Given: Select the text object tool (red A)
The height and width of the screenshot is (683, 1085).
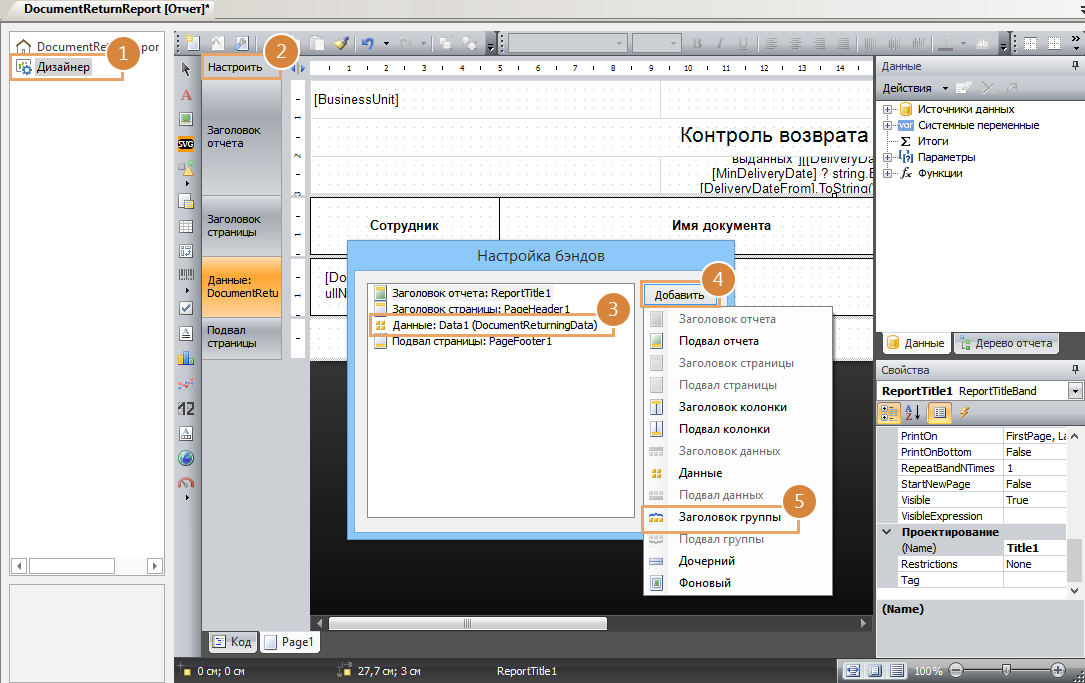Looking at the screenshot, I should coord(186,95).
